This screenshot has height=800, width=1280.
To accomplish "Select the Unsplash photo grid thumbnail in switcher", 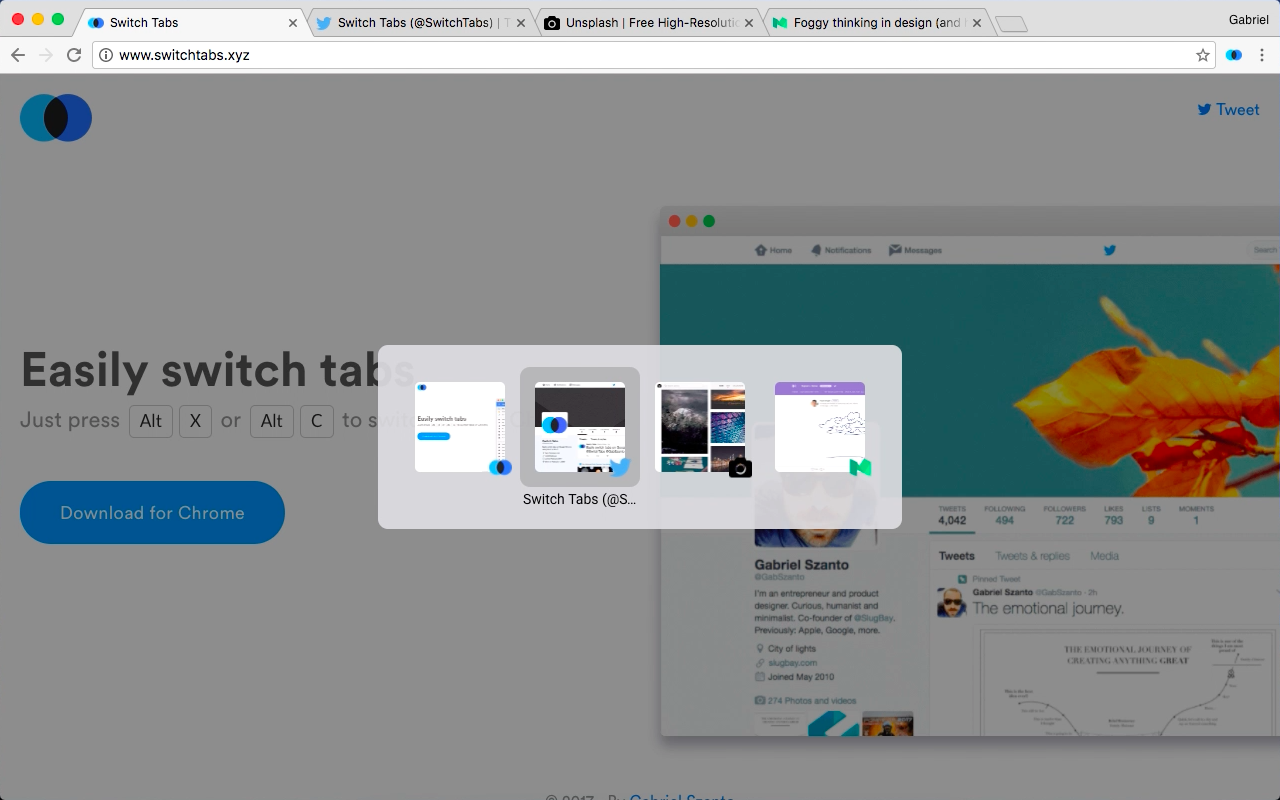I will pos(700,427).
